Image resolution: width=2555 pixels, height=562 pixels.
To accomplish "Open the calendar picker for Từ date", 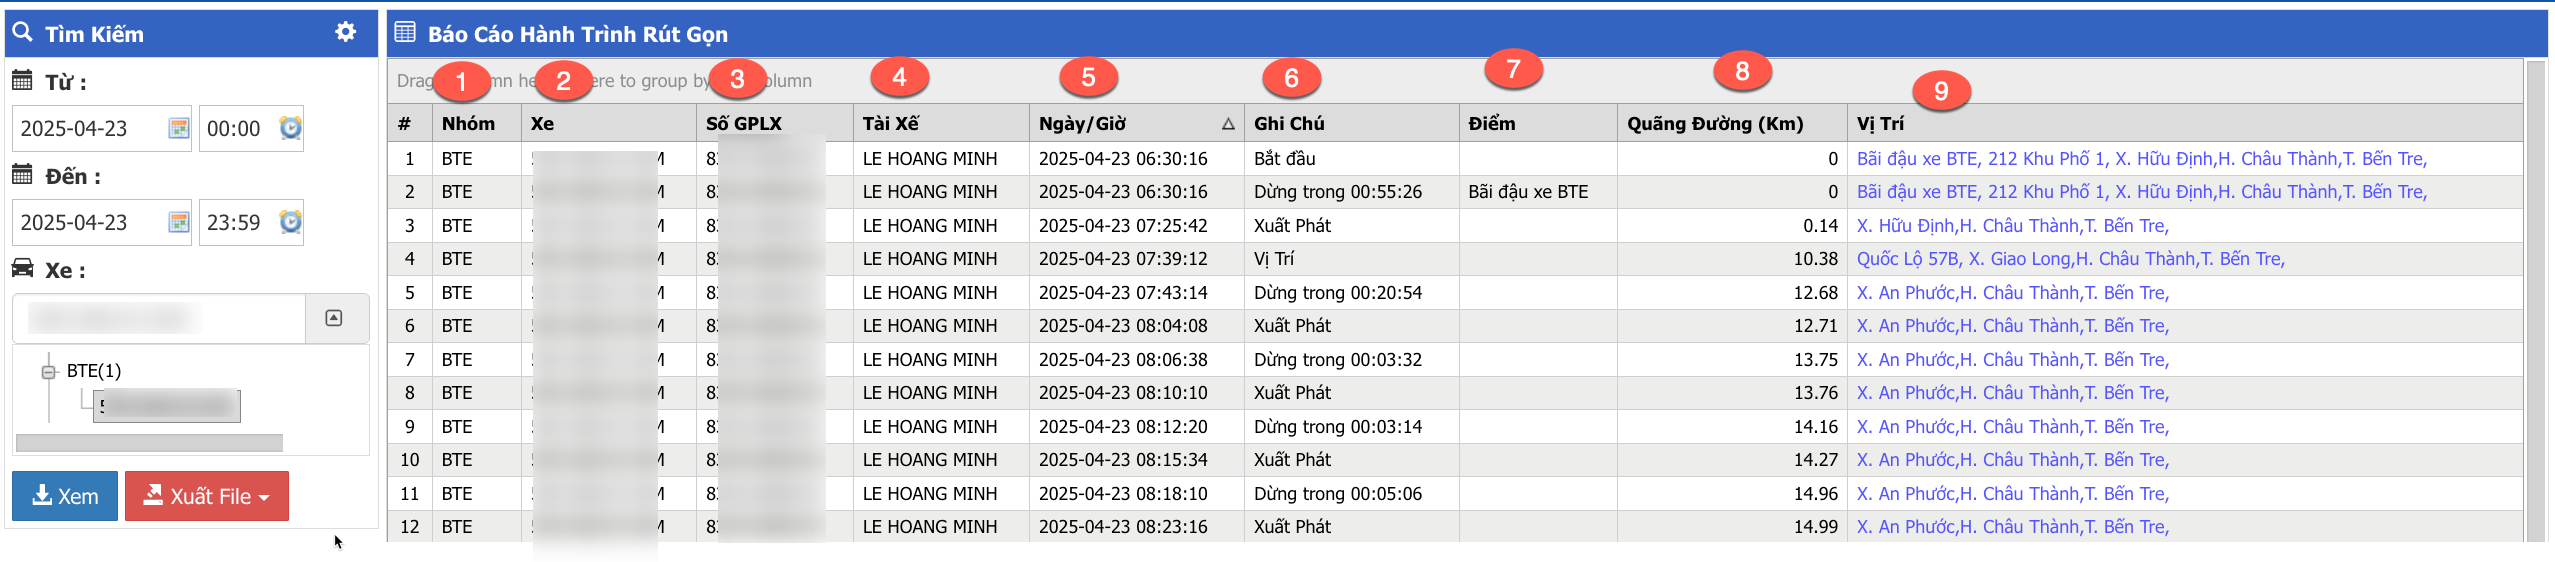I will click(x=178, y=128).
